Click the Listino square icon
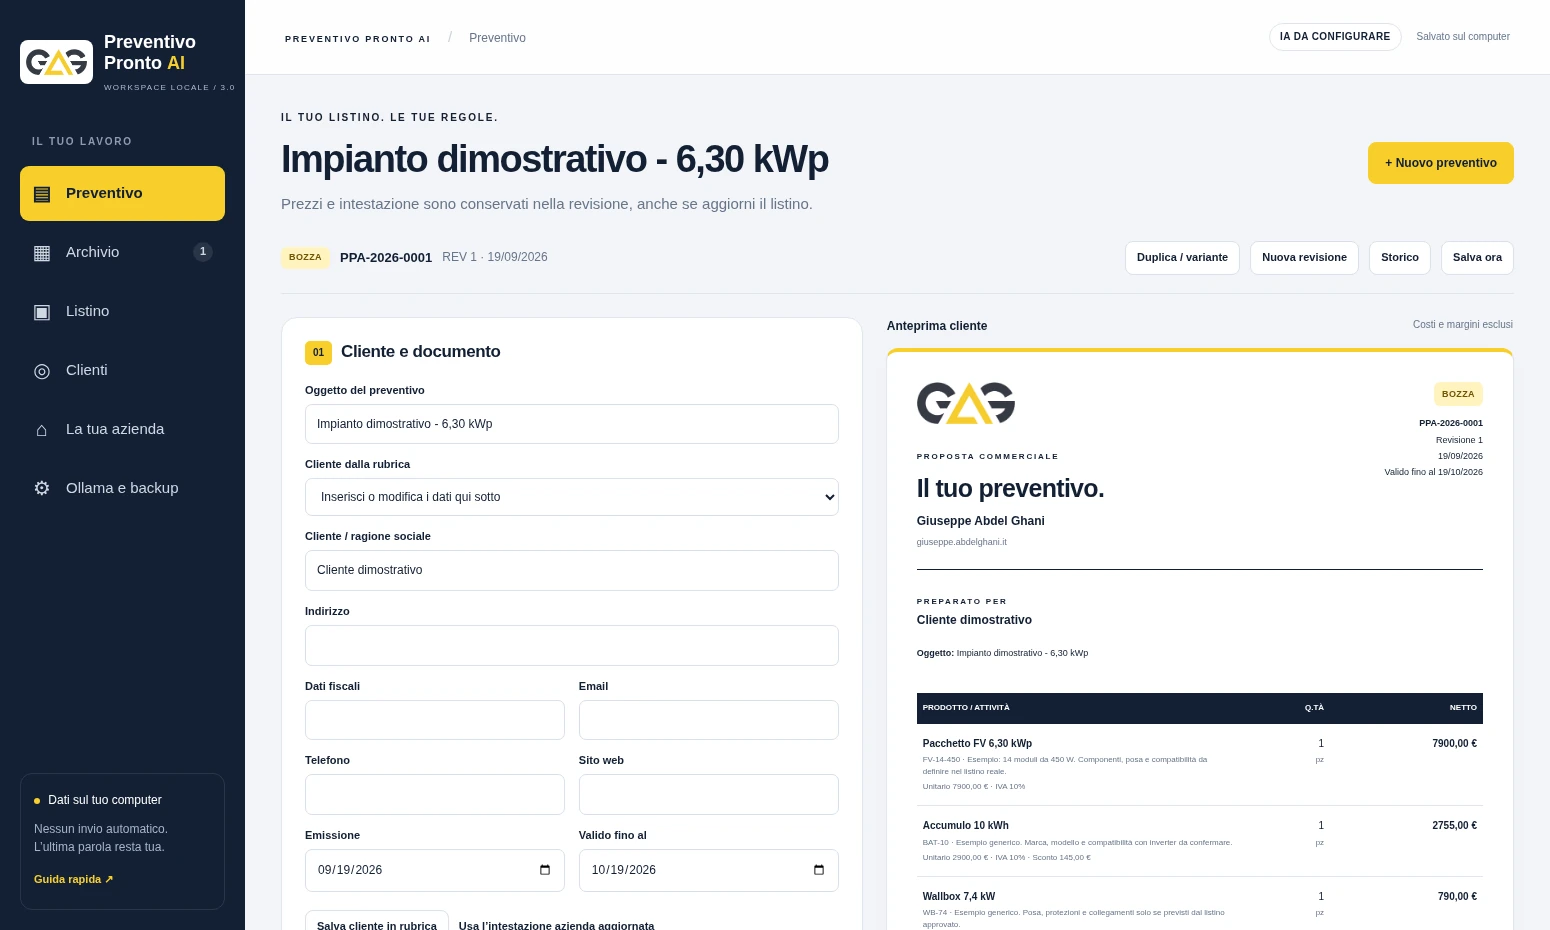1550x930 pixels. tap(42, 312)
